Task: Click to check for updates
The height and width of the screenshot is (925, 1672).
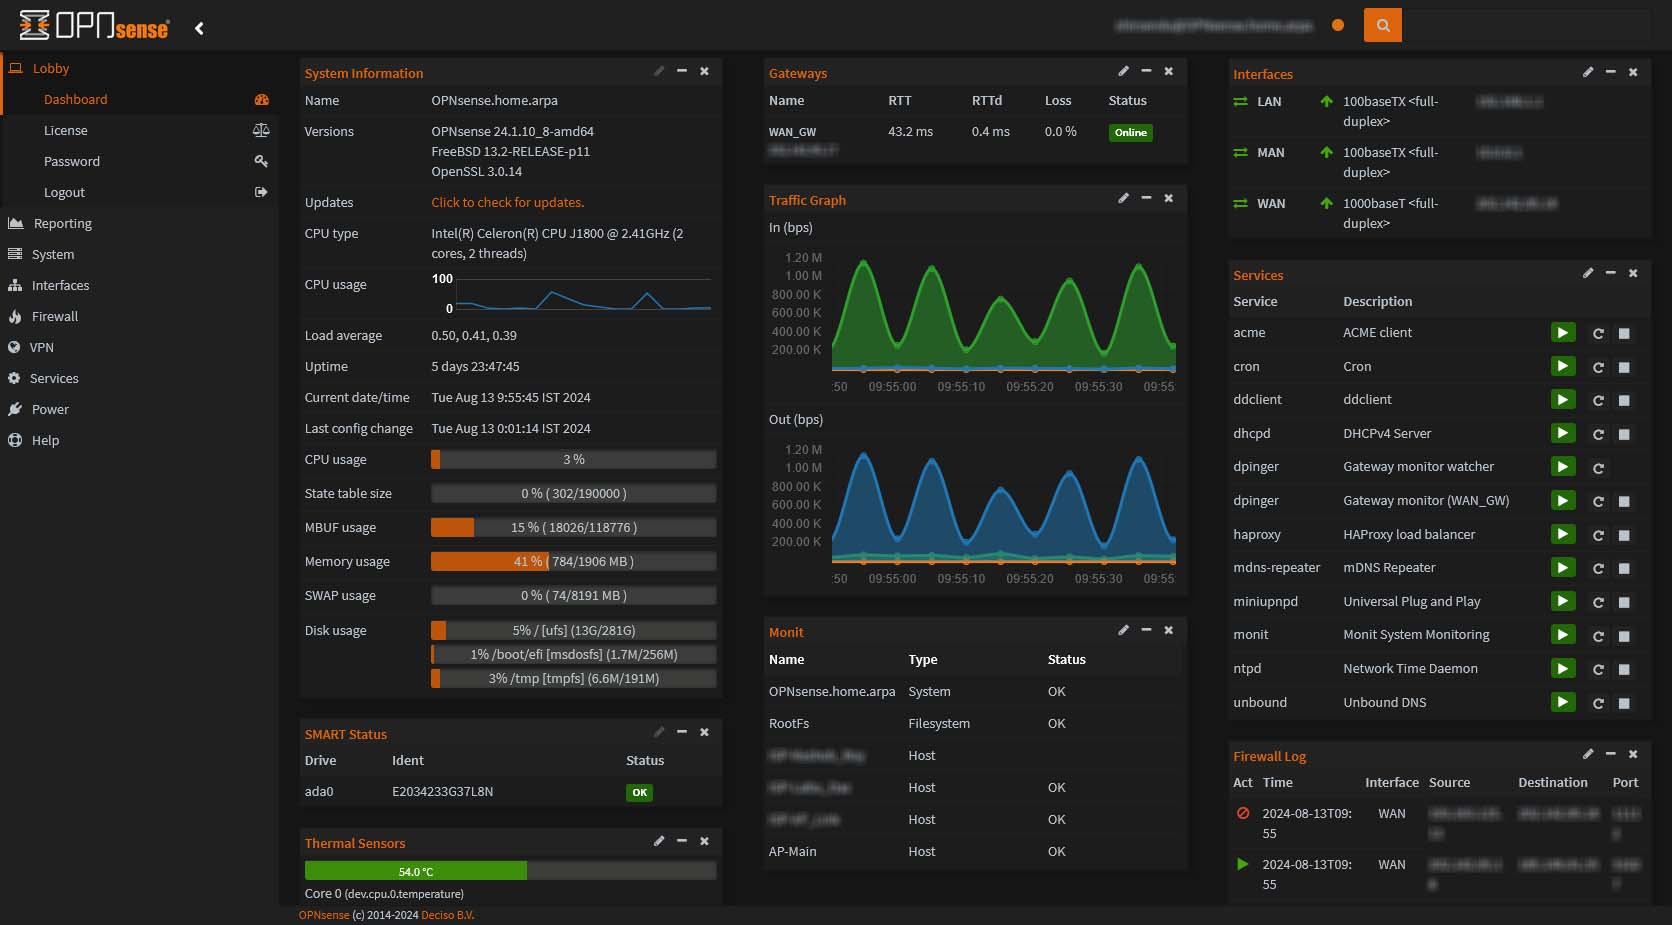Action: tap(507, 202)
